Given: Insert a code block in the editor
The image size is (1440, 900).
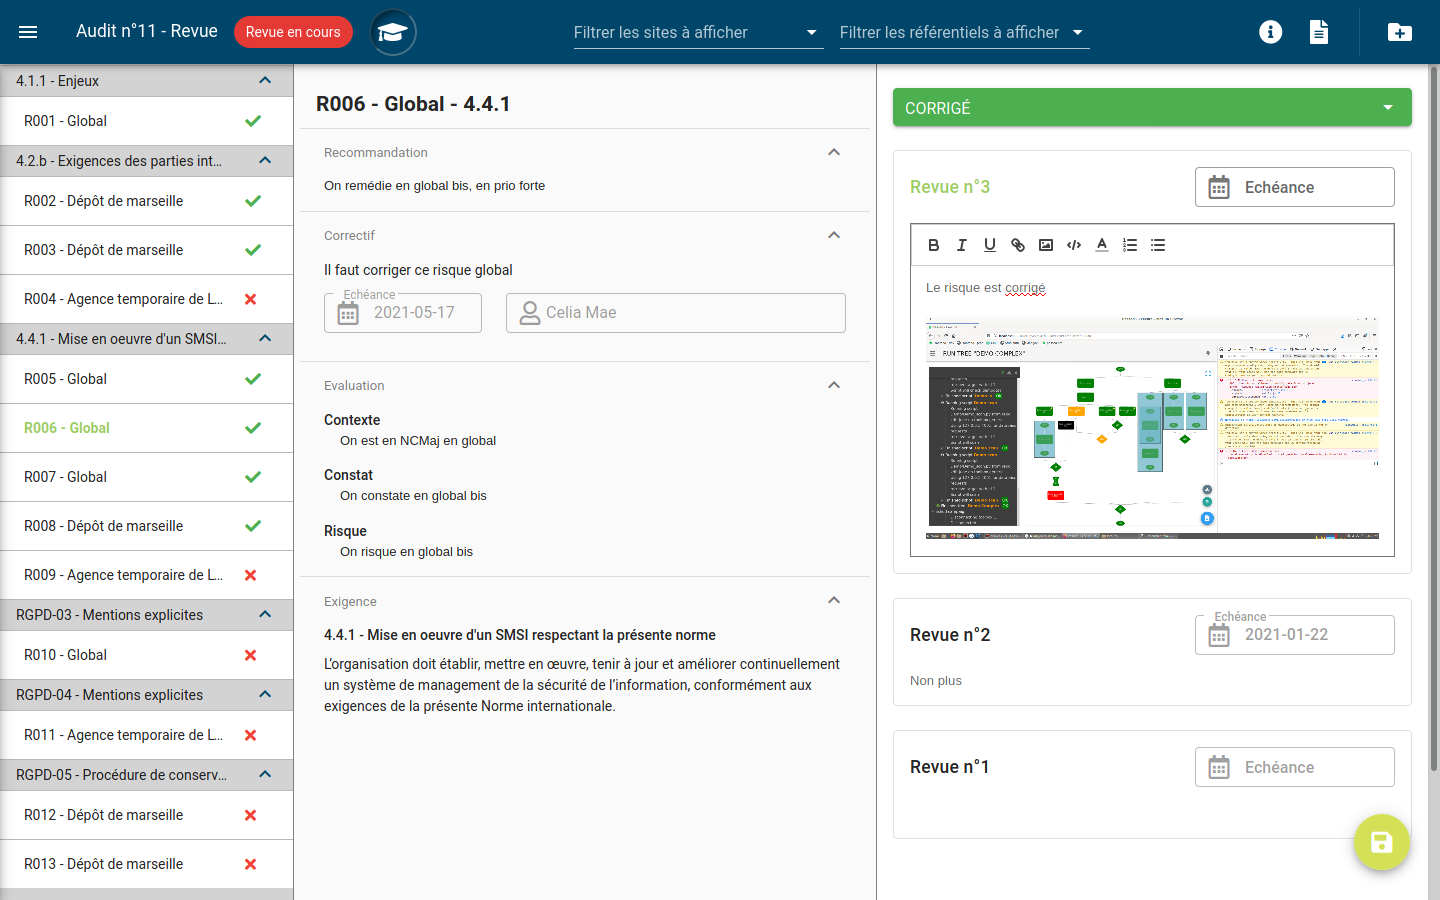Looking at the screenshot, I should tap(1073, 245).
